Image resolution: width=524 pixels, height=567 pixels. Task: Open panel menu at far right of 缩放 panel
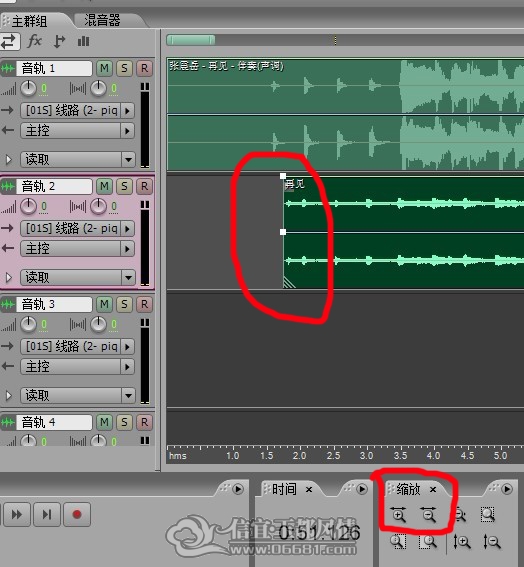pos(507,489)
